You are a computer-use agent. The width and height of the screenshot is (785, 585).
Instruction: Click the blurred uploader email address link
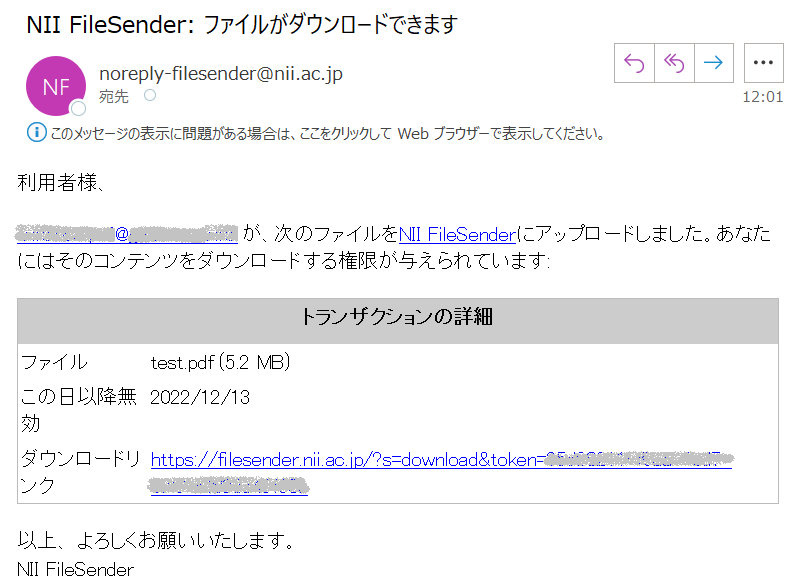click(127, 235)
